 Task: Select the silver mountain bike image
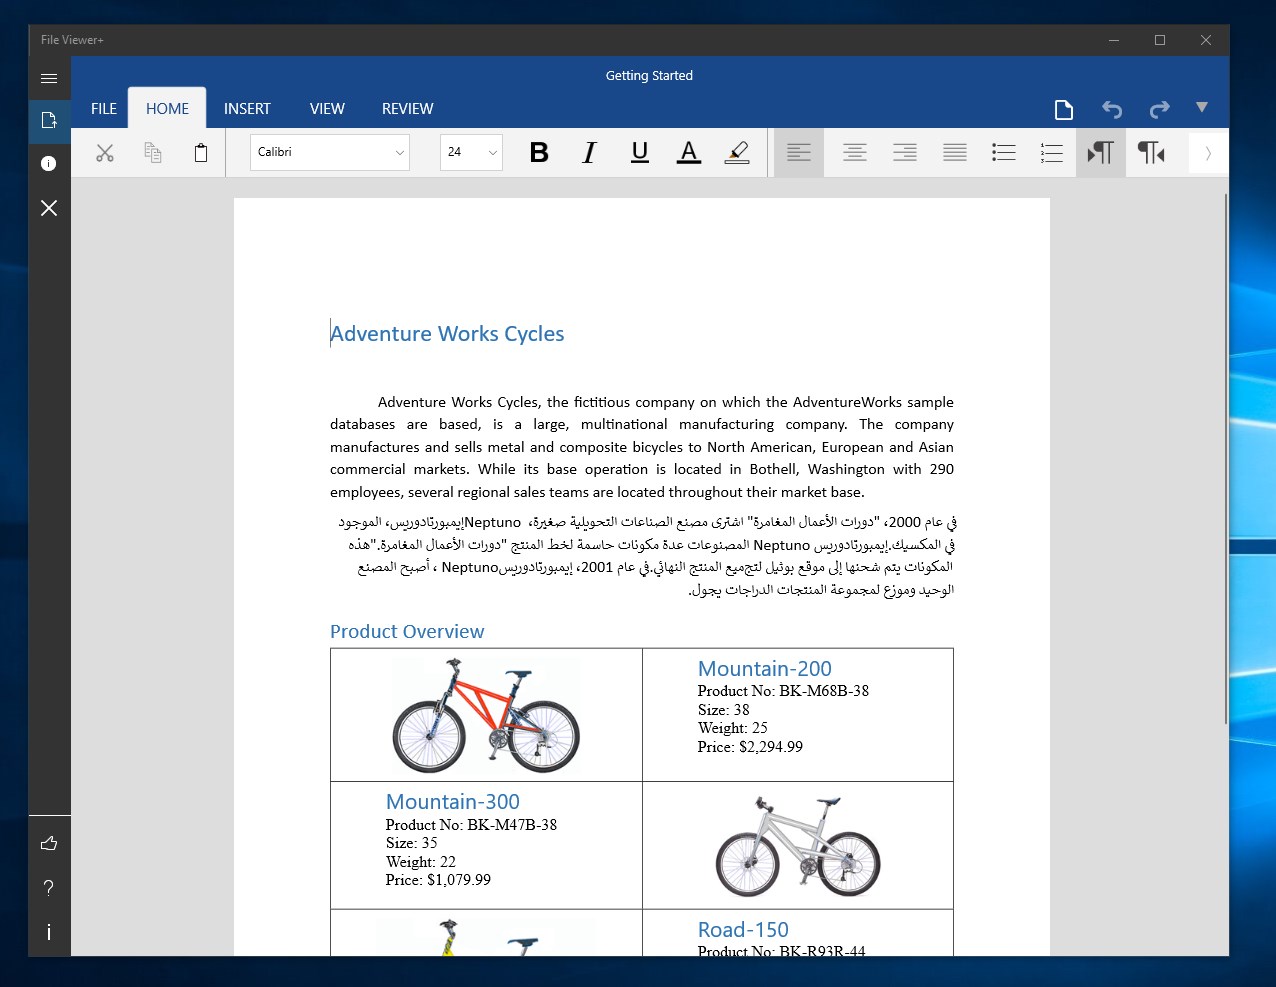click(798, 846)
